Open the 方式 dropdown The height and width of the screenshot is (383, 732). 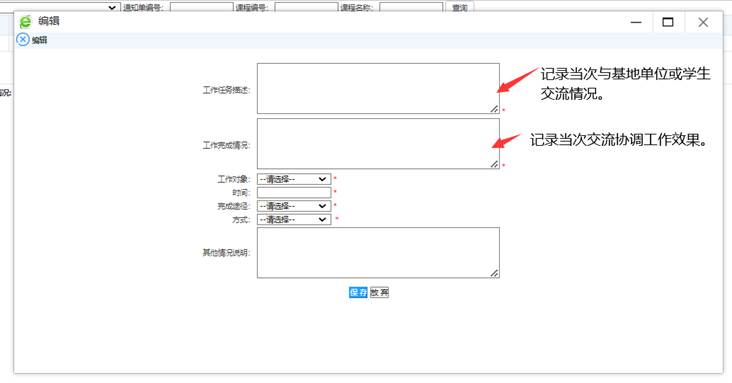(x=294, y=220)
